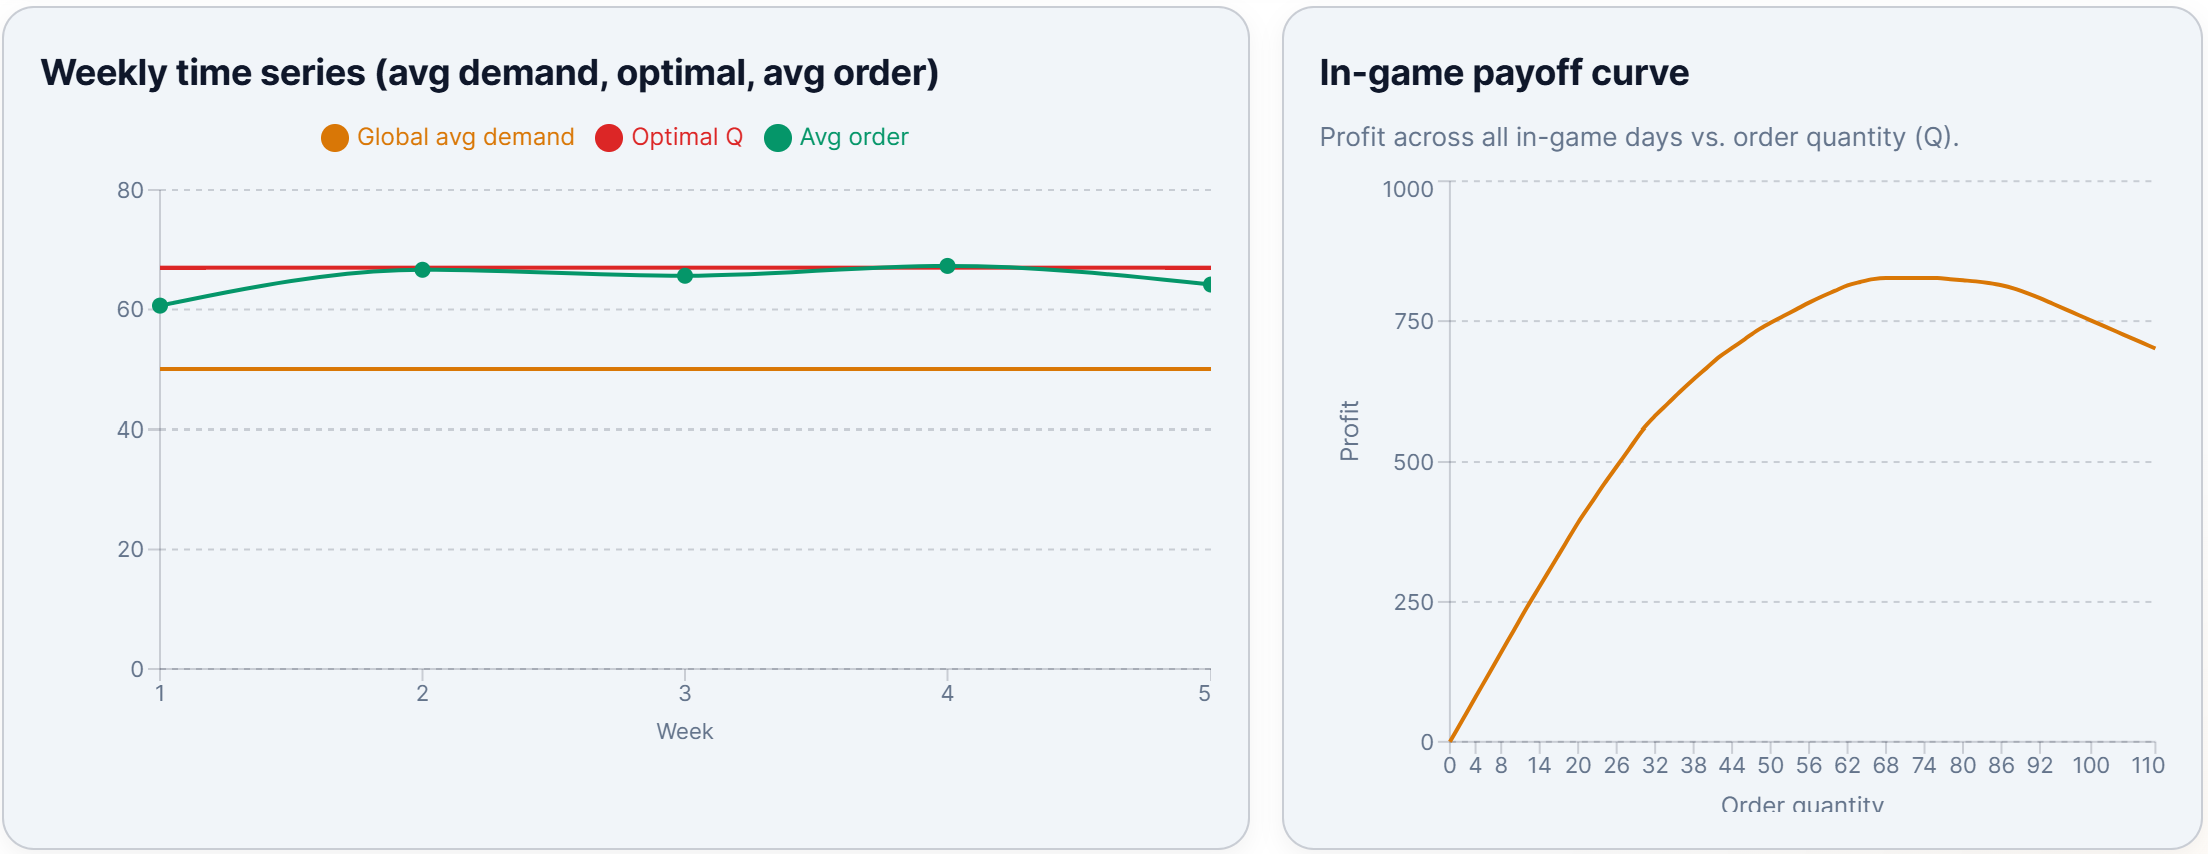
Task: Toggle the Global avg demand series label
Action: (465, 137)
